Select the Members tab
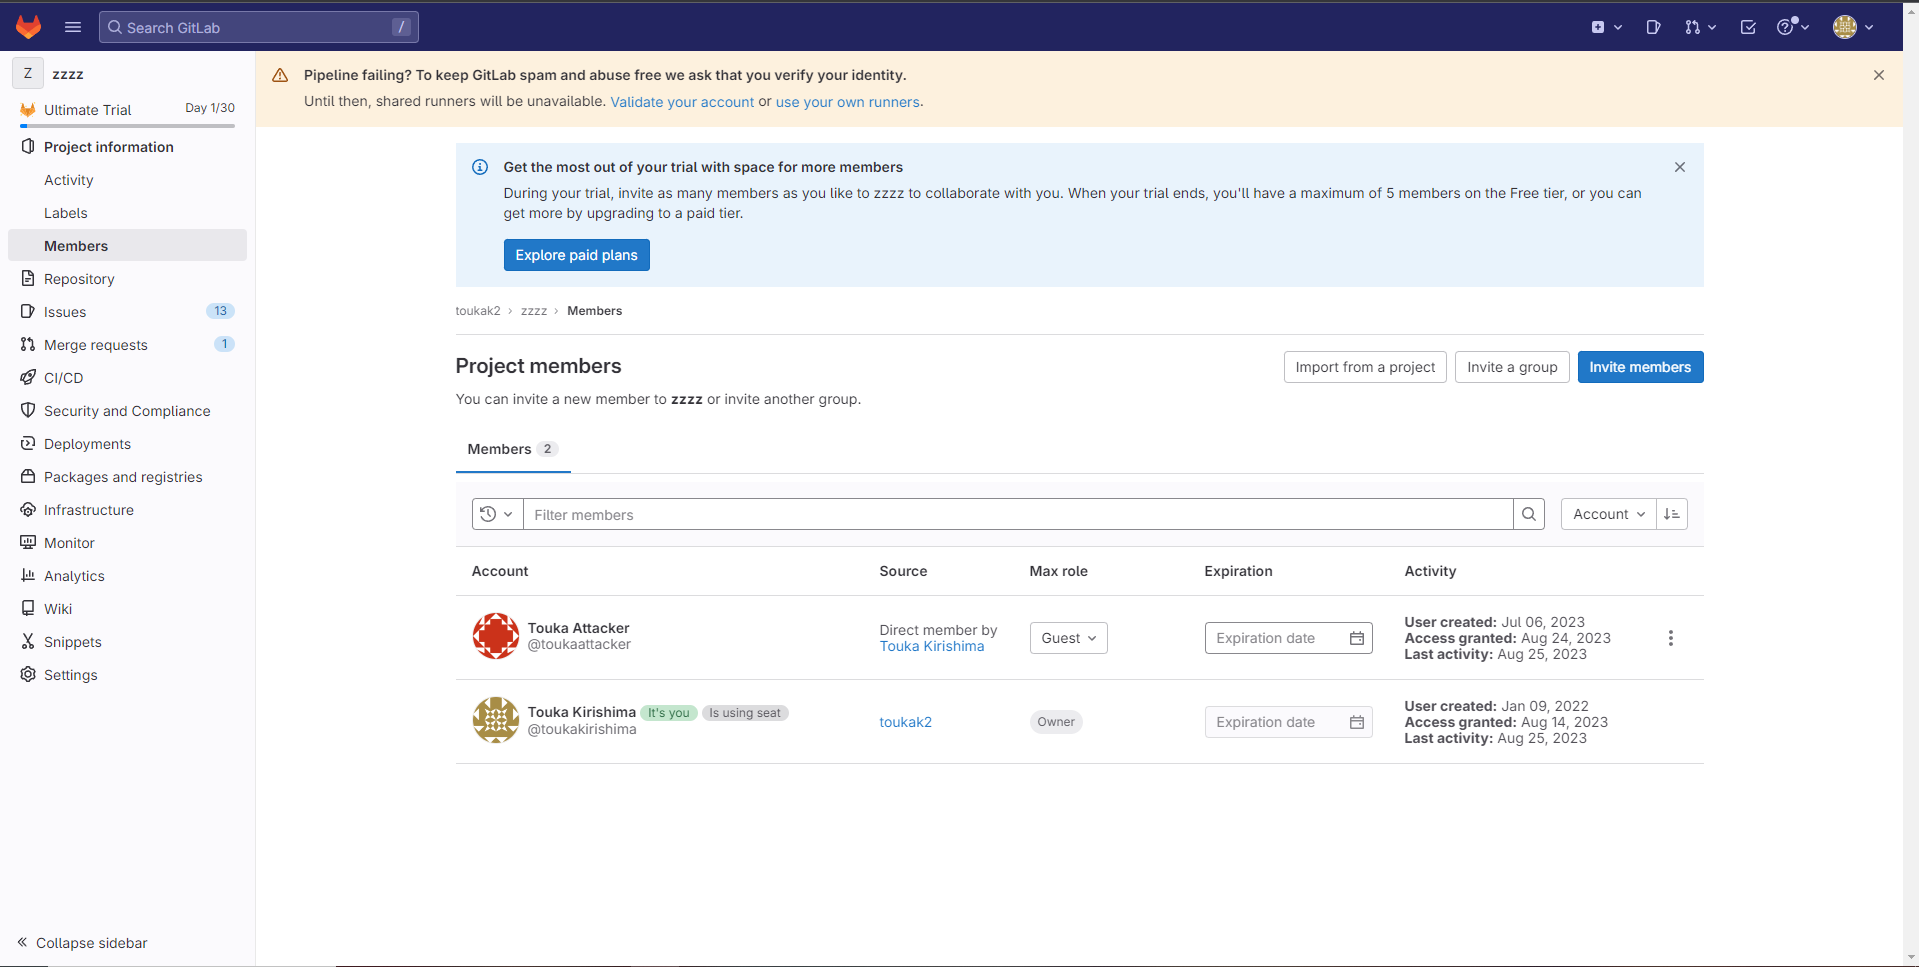Screen dimensions: 1919x967 pos(512,449)
